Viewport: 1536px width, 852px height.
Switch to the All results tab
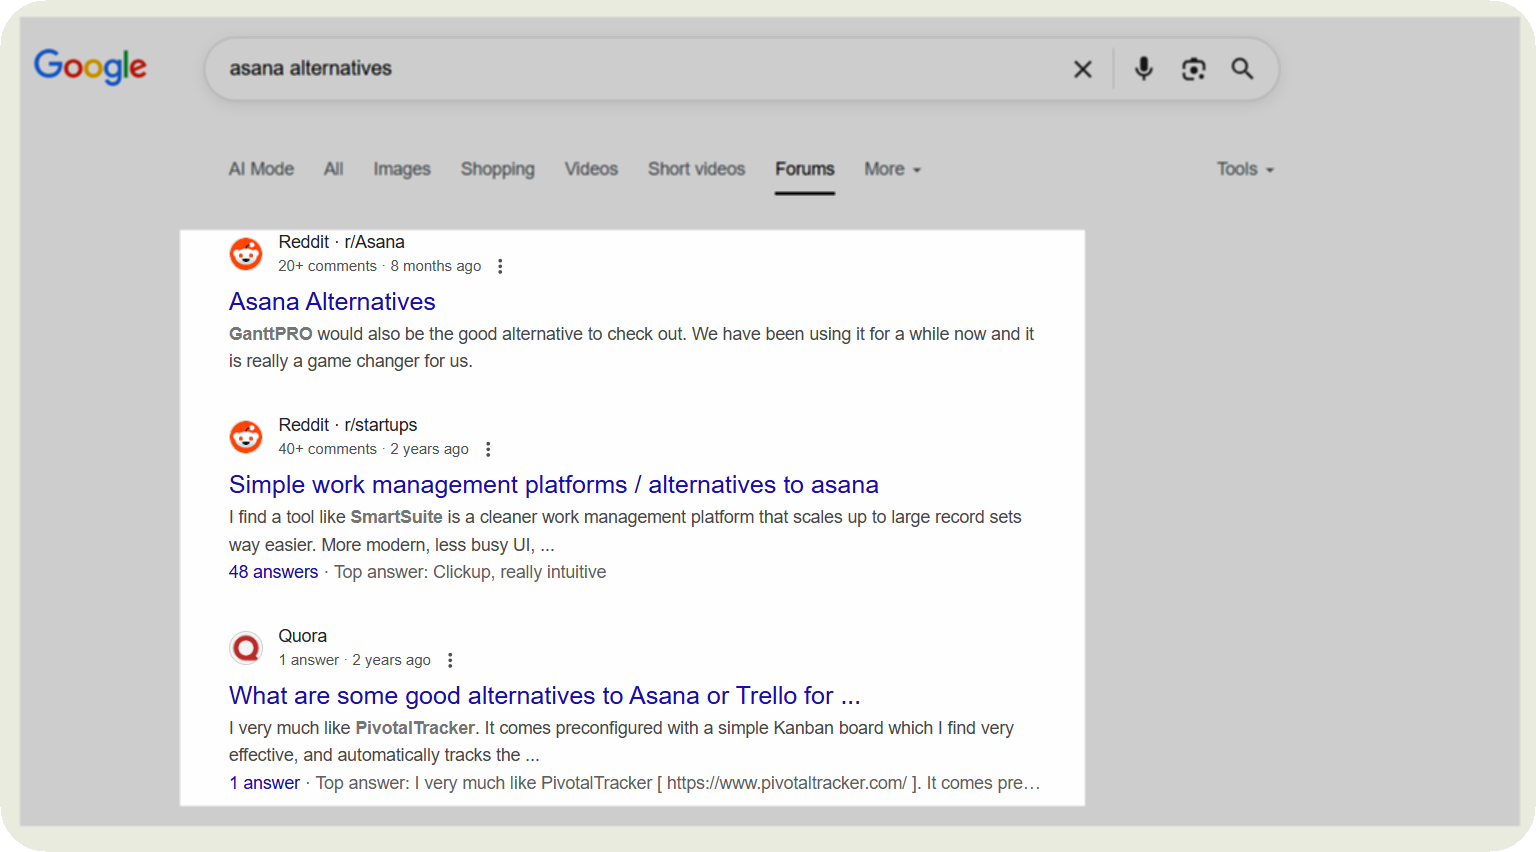tap(334, 169)
